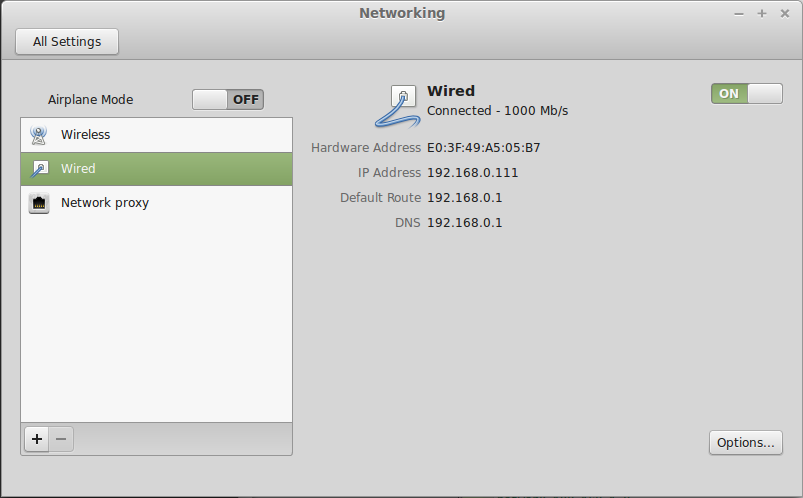Click the Networking title bar text
803x498 pixels.
[402, 13]
